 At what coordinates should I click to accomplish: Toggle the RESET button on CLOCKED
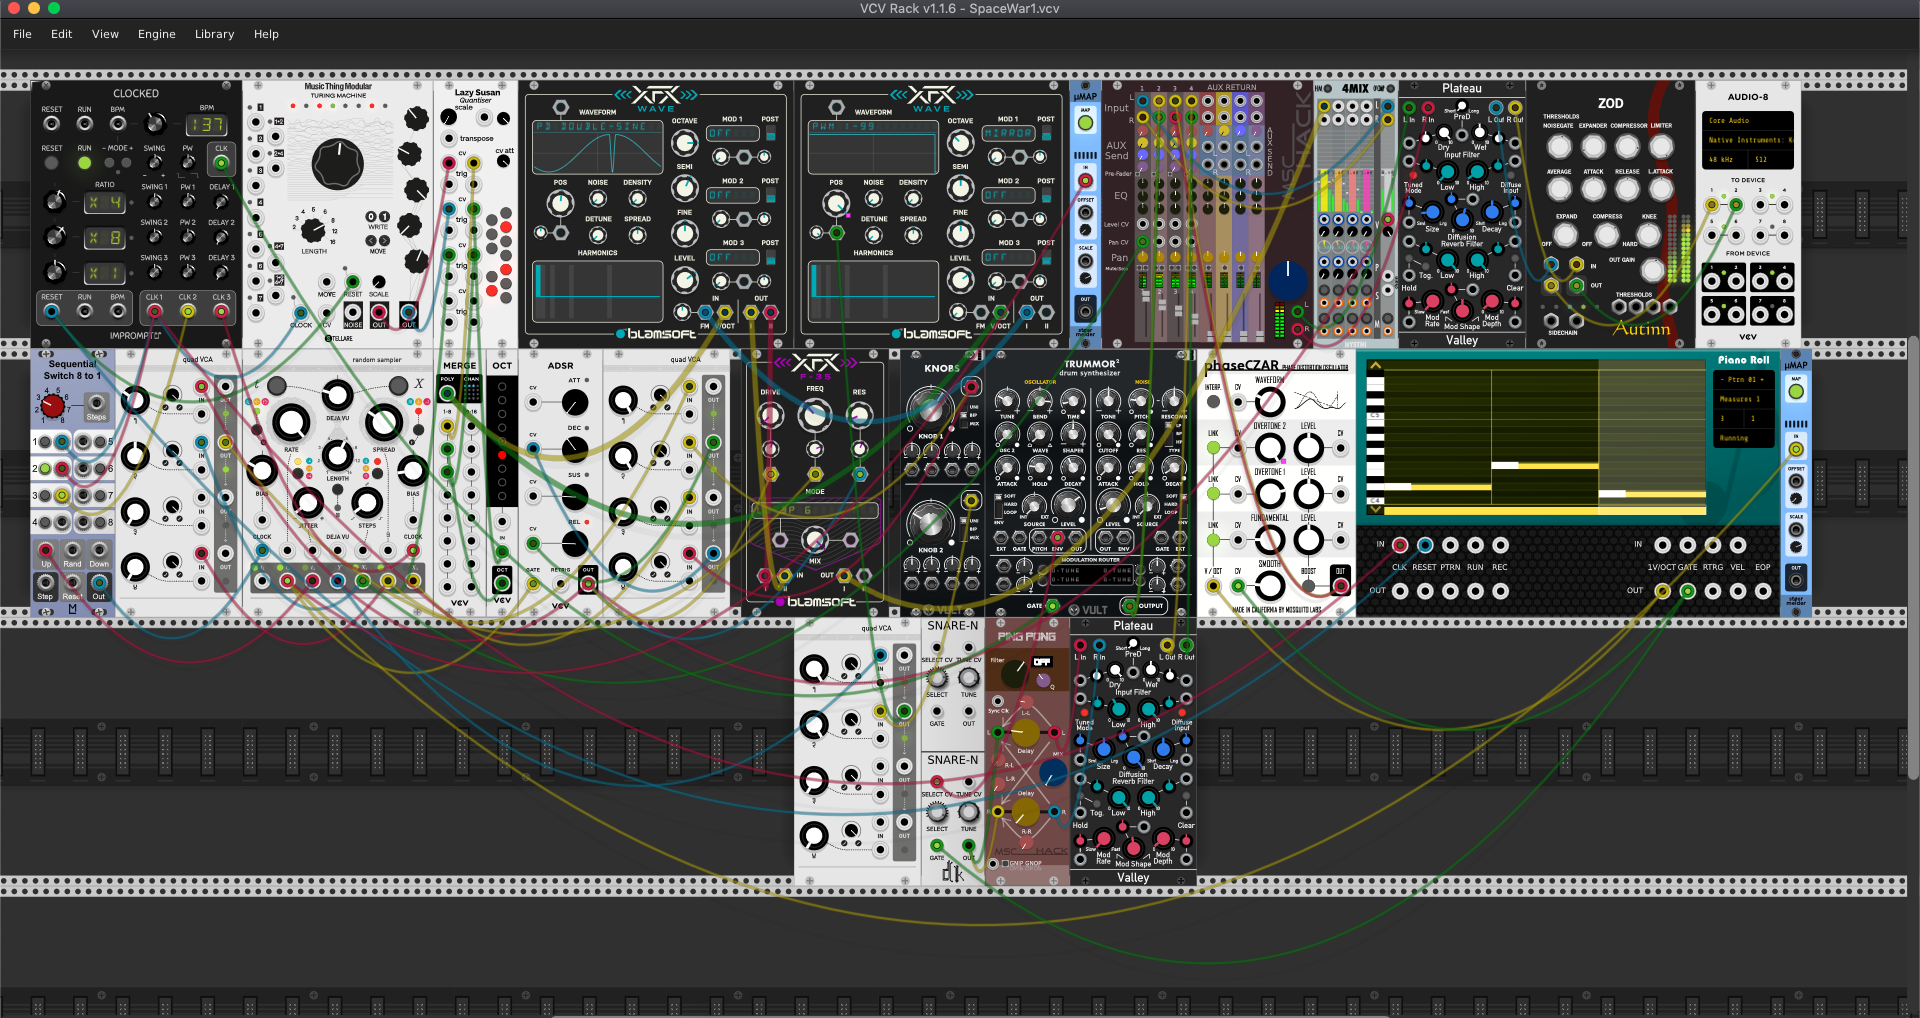pyautogui.click(x=51, y=162)
